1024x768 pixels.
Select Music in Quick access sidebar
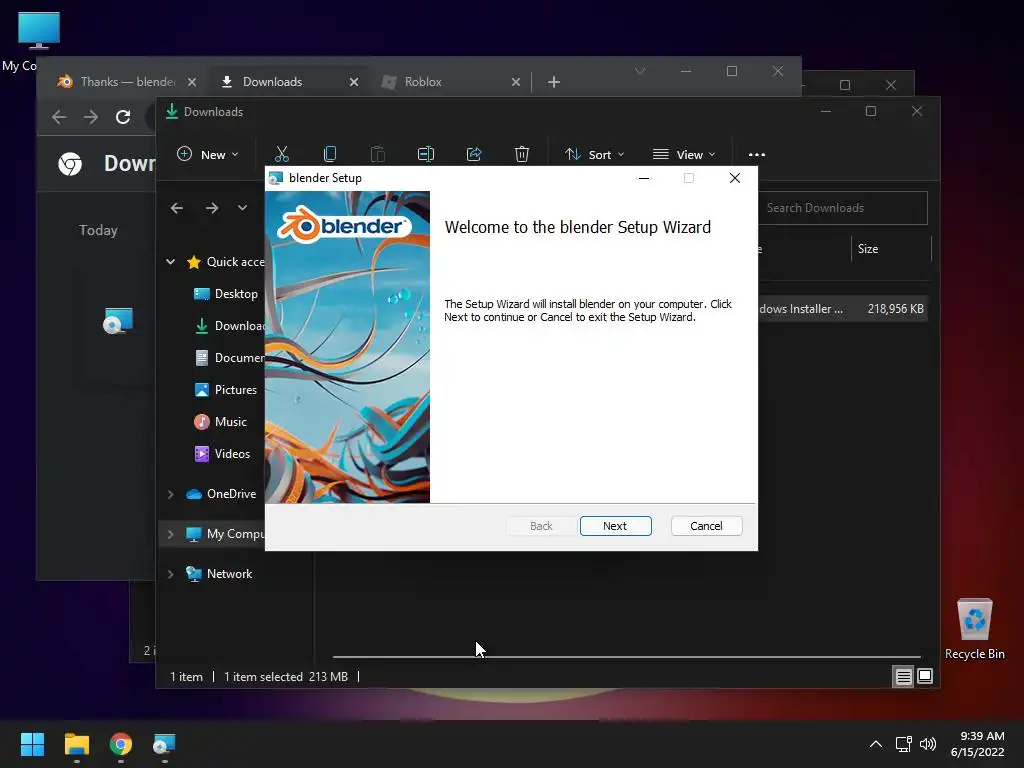[221, 422]
